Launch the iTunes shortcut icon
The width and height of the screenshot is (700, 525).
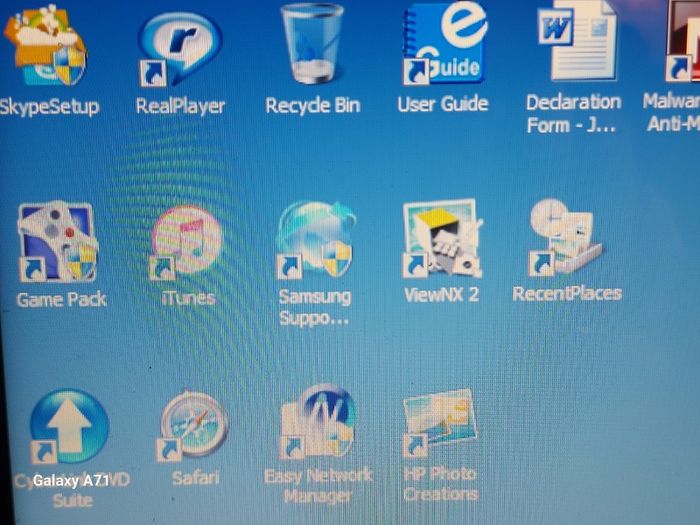[185, 242]
